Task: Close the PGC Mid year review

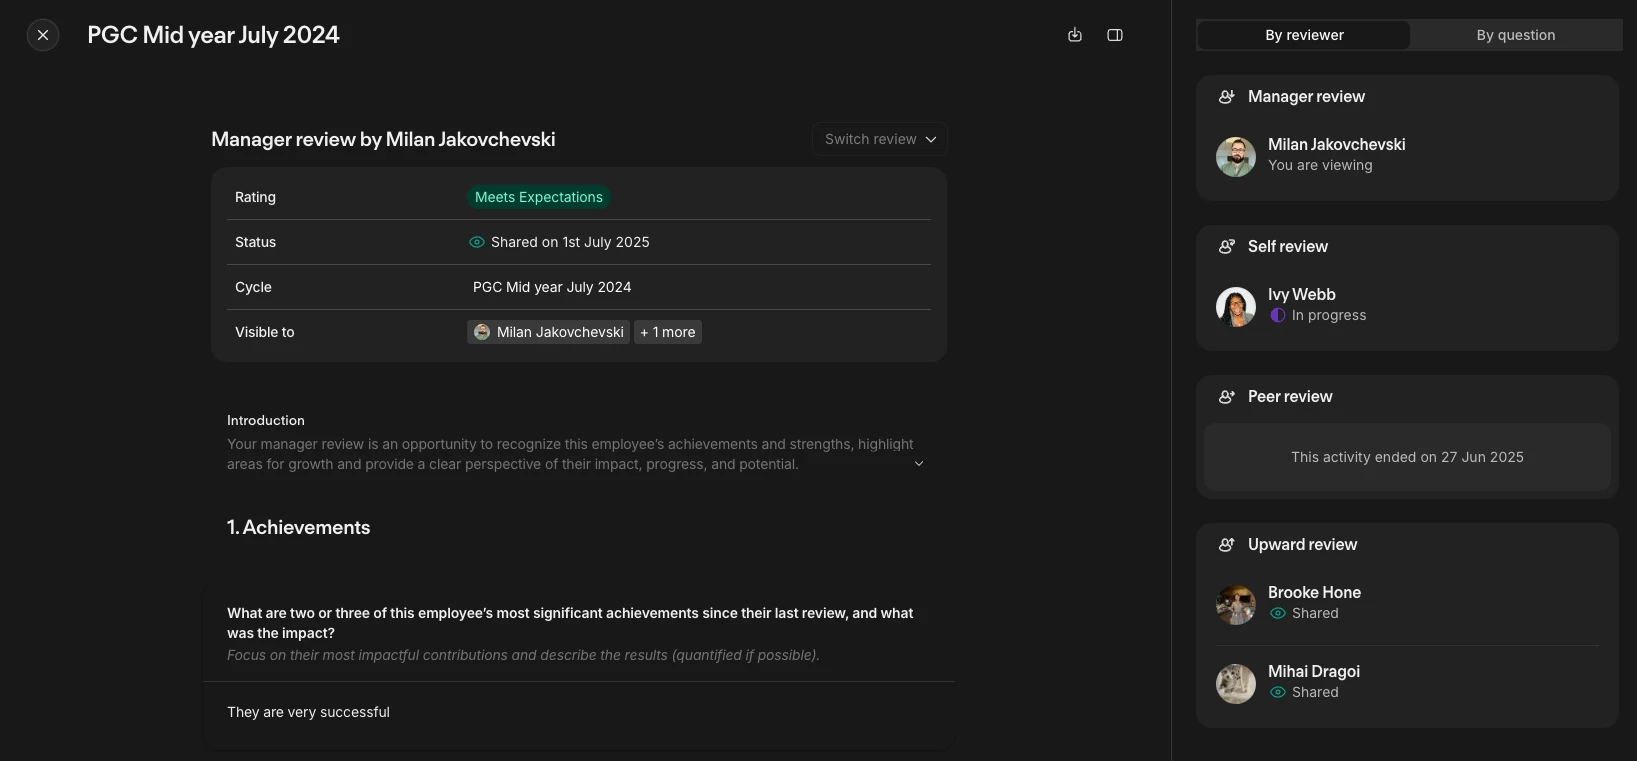Action: click(43, 35)
